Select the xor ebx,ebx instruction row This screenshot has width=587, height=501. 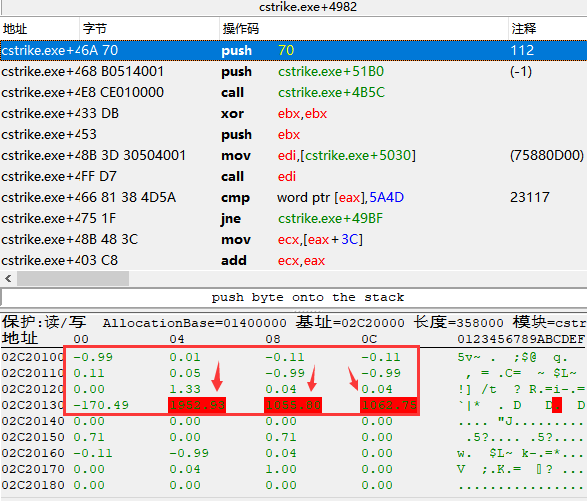coord(294,113)
